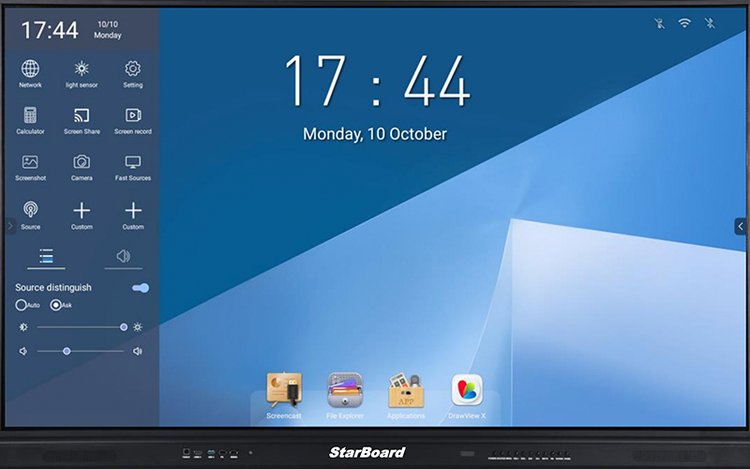Open Fast Sources

click(133, 167)
